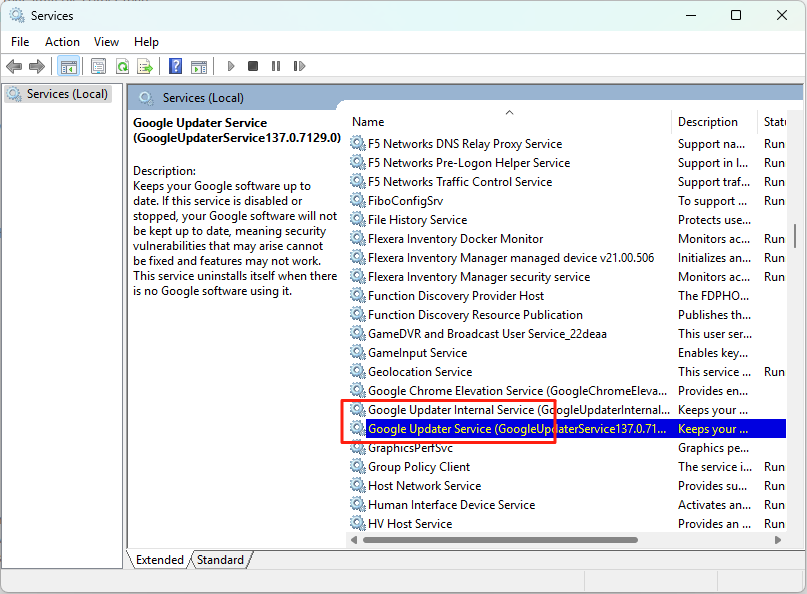This screenshot has width=807, height=594.
Task: Switch to the Extended tab
Action: coord(160,560)
